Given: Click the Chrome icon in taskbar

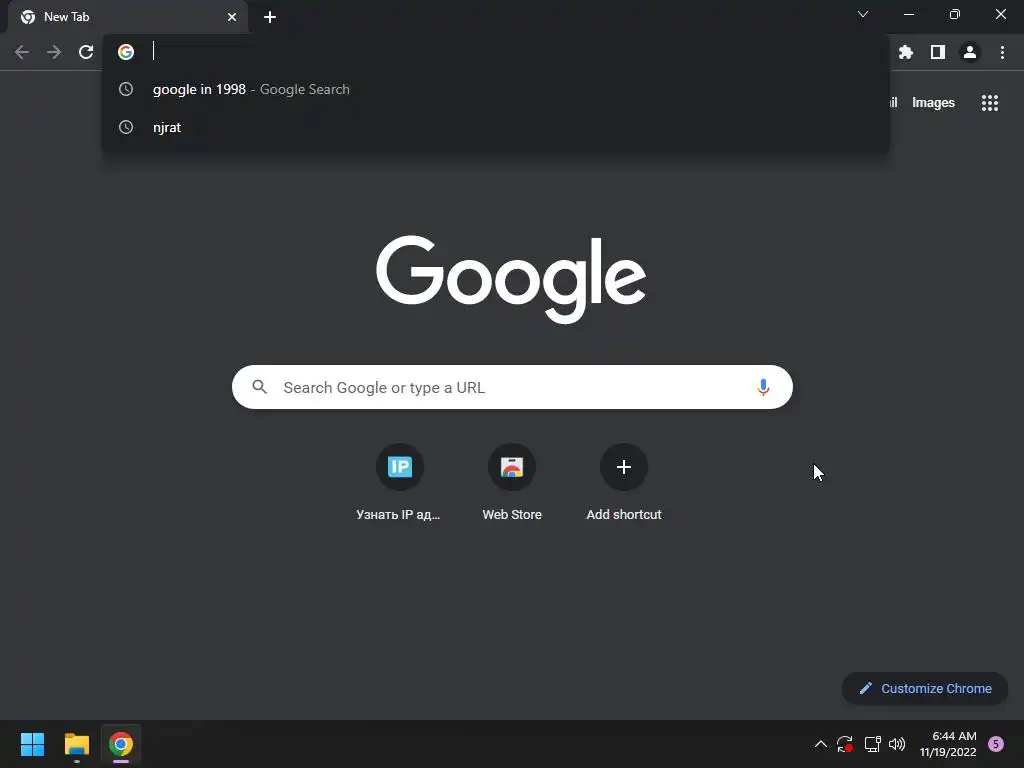Looking at the screenshot, I should pos(121,744).
